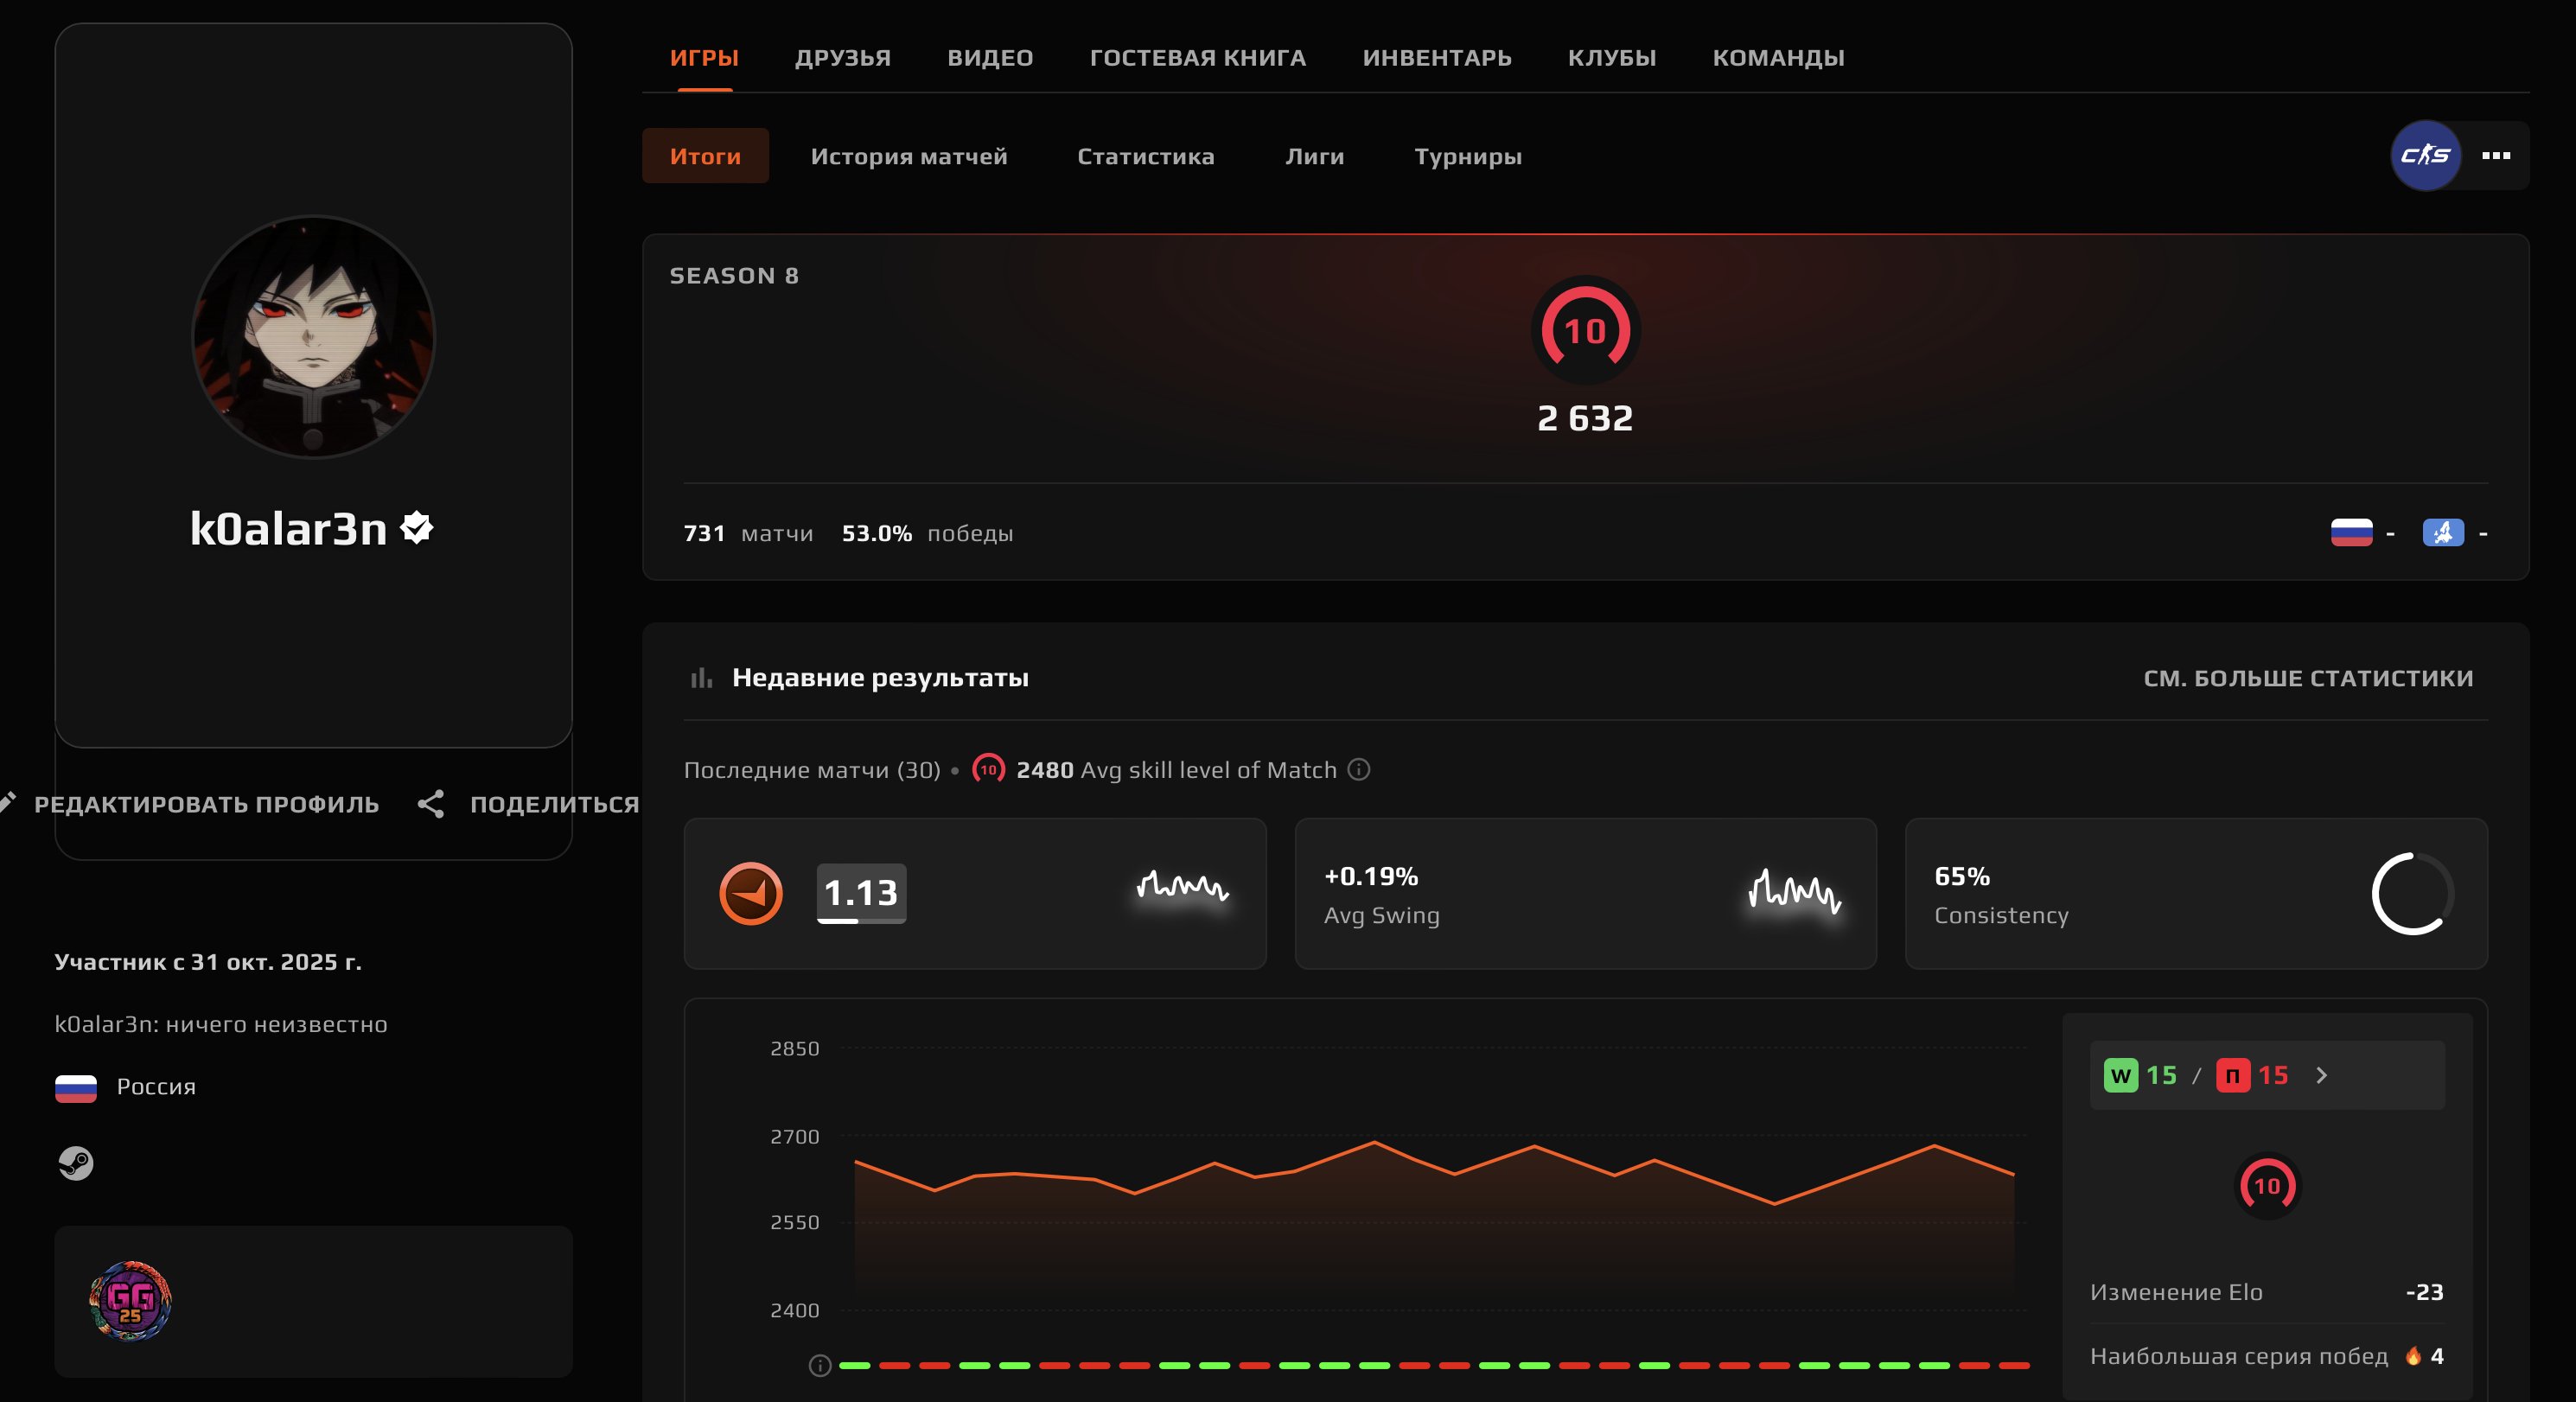
Task: Click the info icon left of match streak bar
Action: pyautogui.click(x=819, y=1365)
